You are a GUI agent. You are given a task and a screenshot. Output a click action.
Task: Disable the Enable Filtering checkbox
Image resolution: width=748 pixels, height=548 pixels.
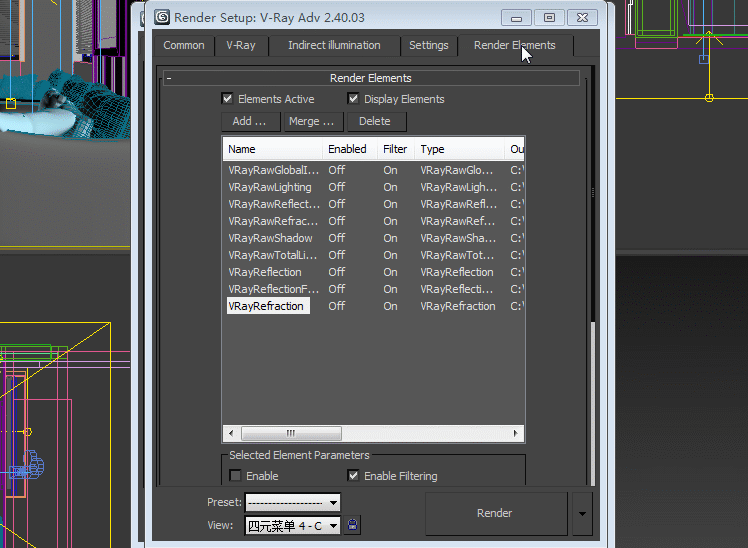(353, 476)
